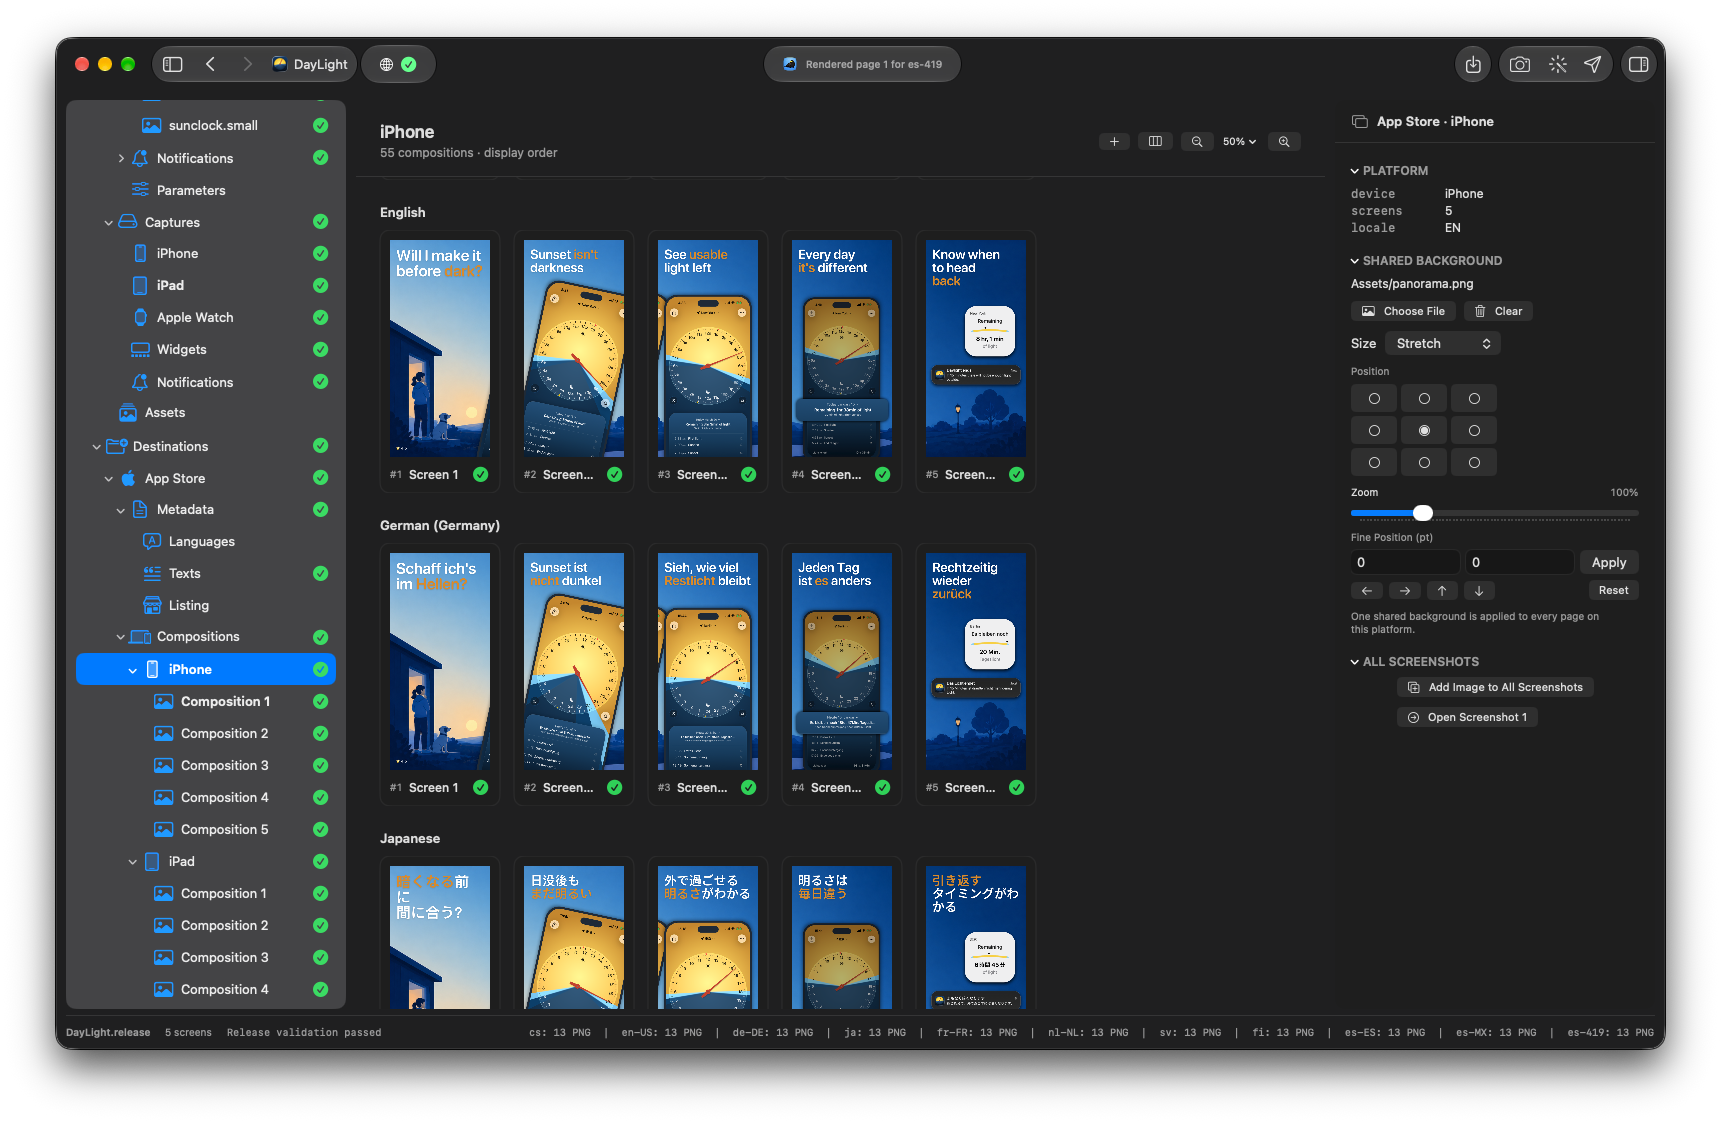The width and height of the screenshot is (1721, 1123).
Task: Capture screenshots with the camera icon
Action: (x=1520, y=64)
